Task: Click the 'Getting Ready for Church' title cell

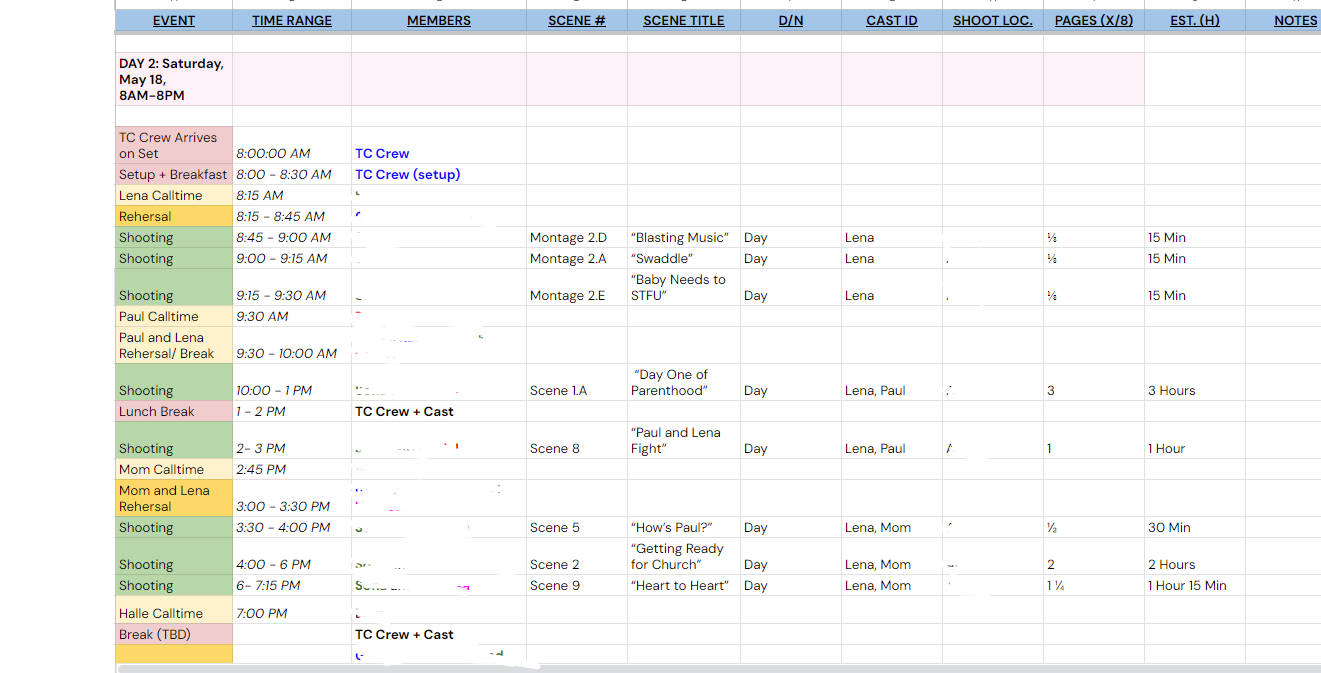Action: point(684,556)
